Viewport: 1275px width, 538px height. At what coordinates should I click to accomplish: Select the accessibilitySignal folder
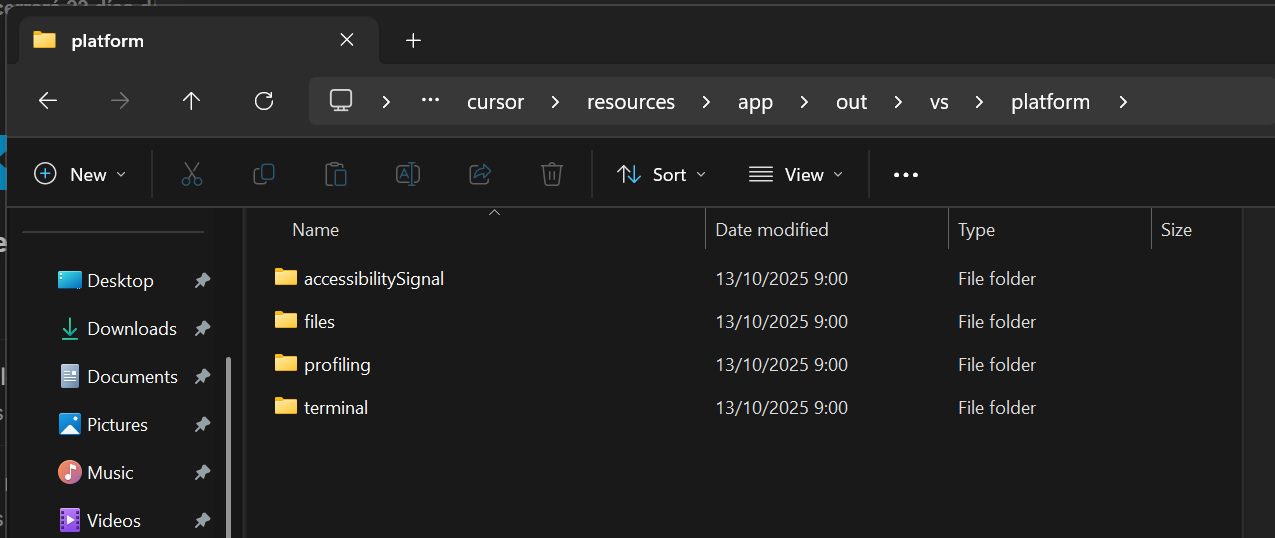[373, 279]
